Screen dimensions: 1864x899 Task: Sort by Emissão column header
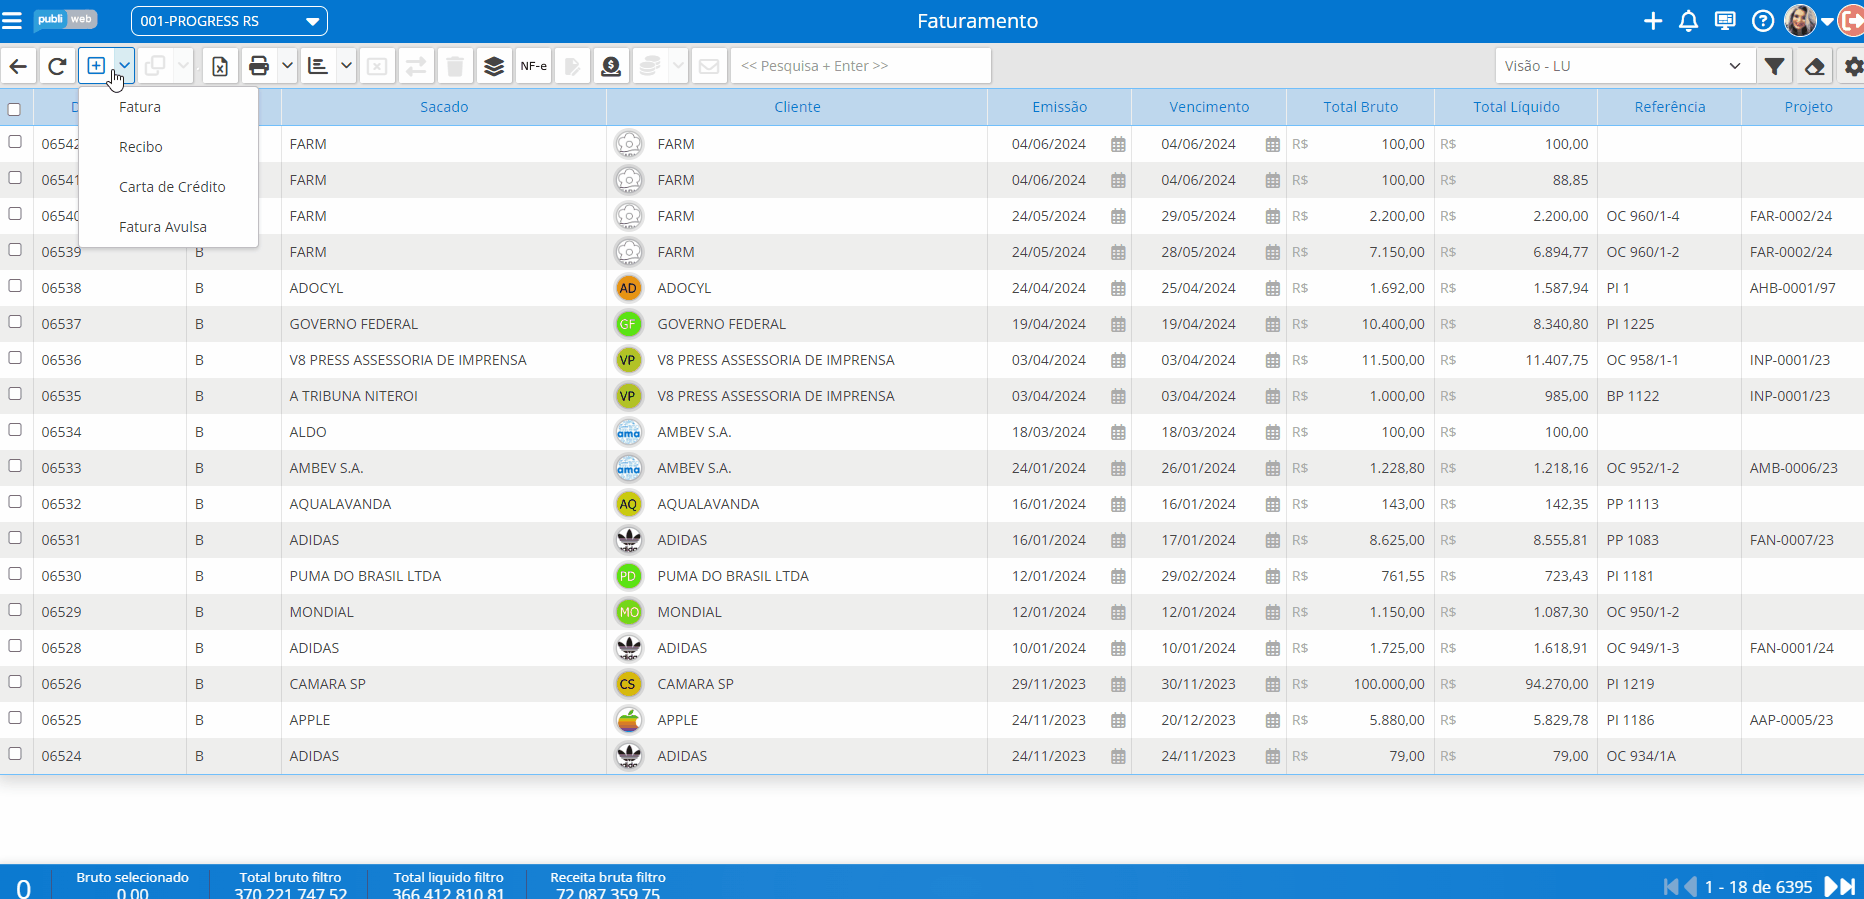point(1060,107)
